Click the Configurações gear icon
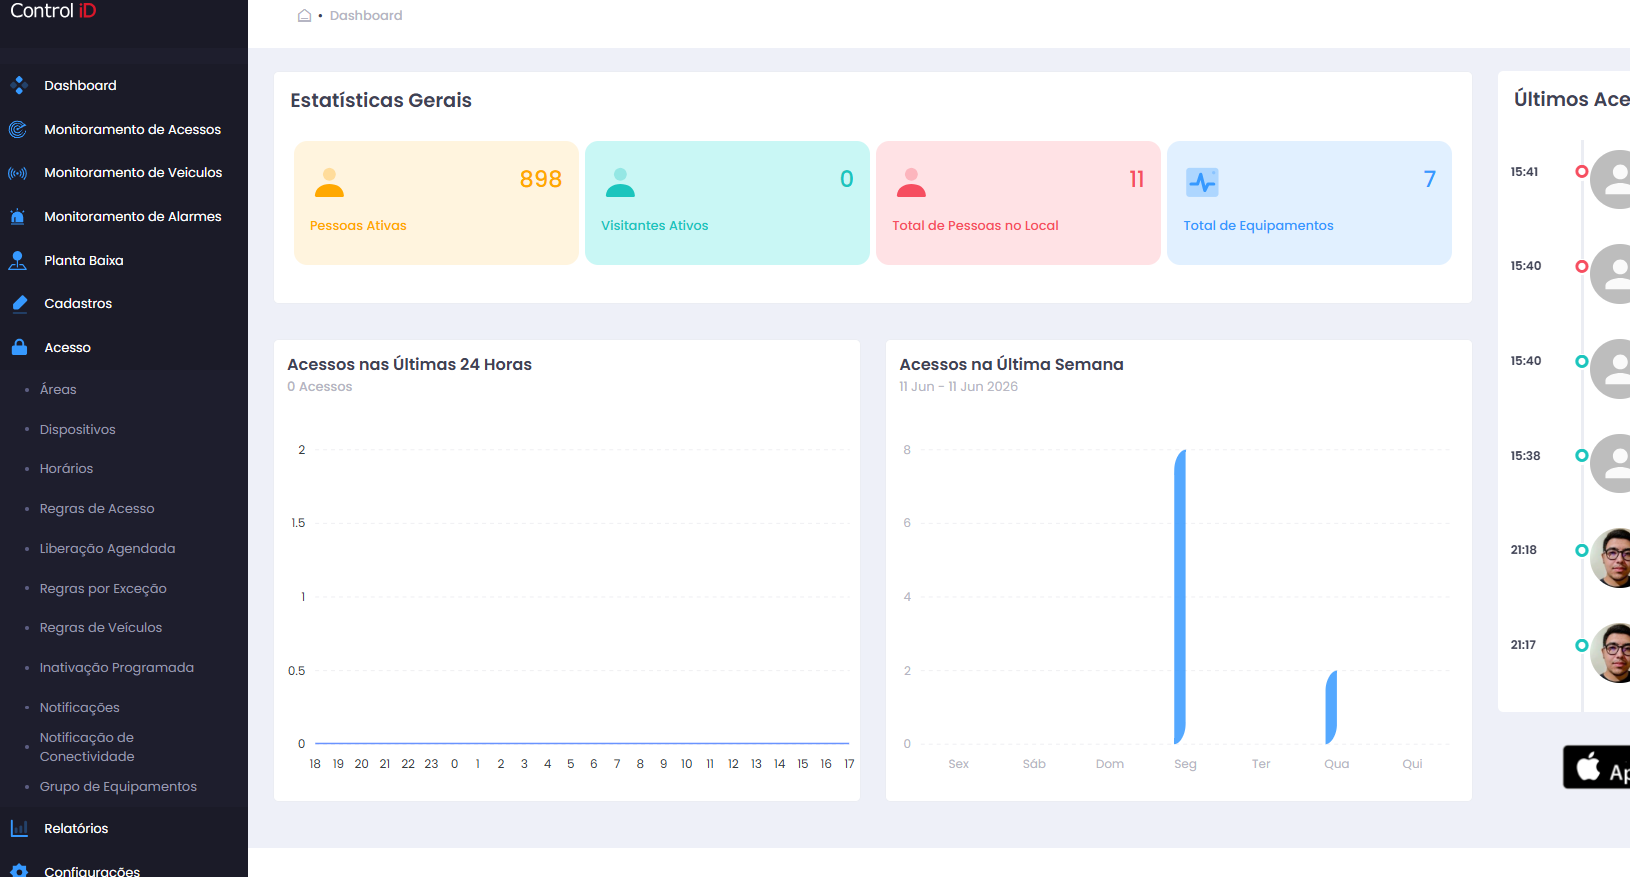1630x877 pixels. 19,870
